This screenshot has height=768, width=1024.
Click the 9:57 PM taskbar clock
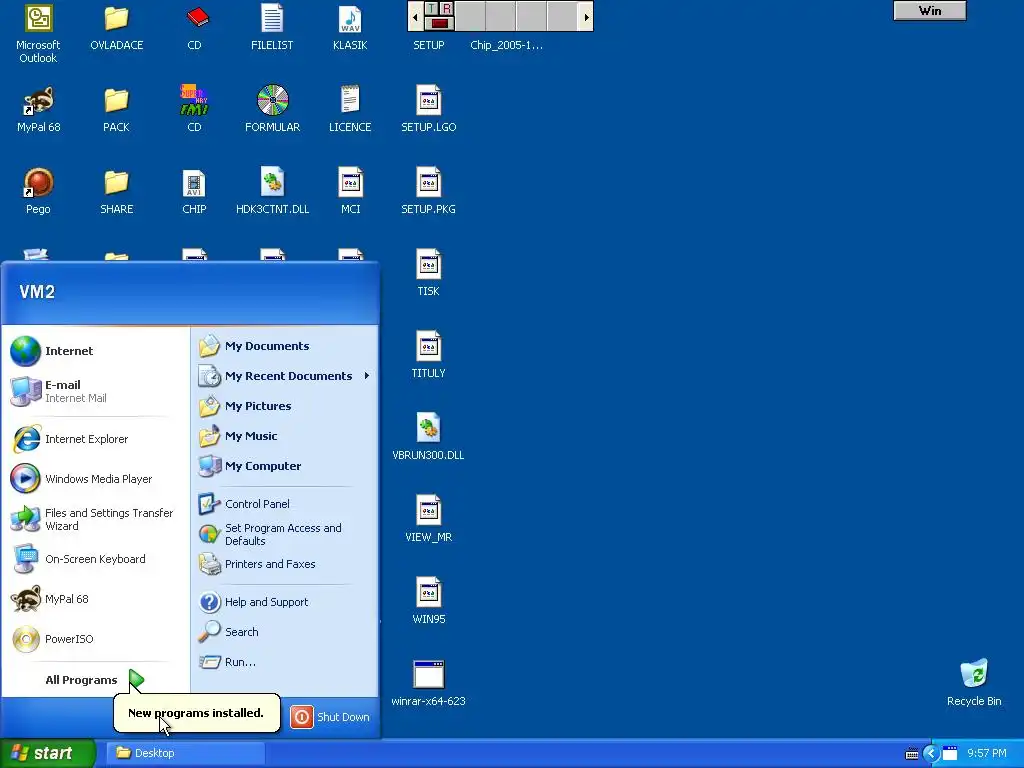(x=987, y=754)
